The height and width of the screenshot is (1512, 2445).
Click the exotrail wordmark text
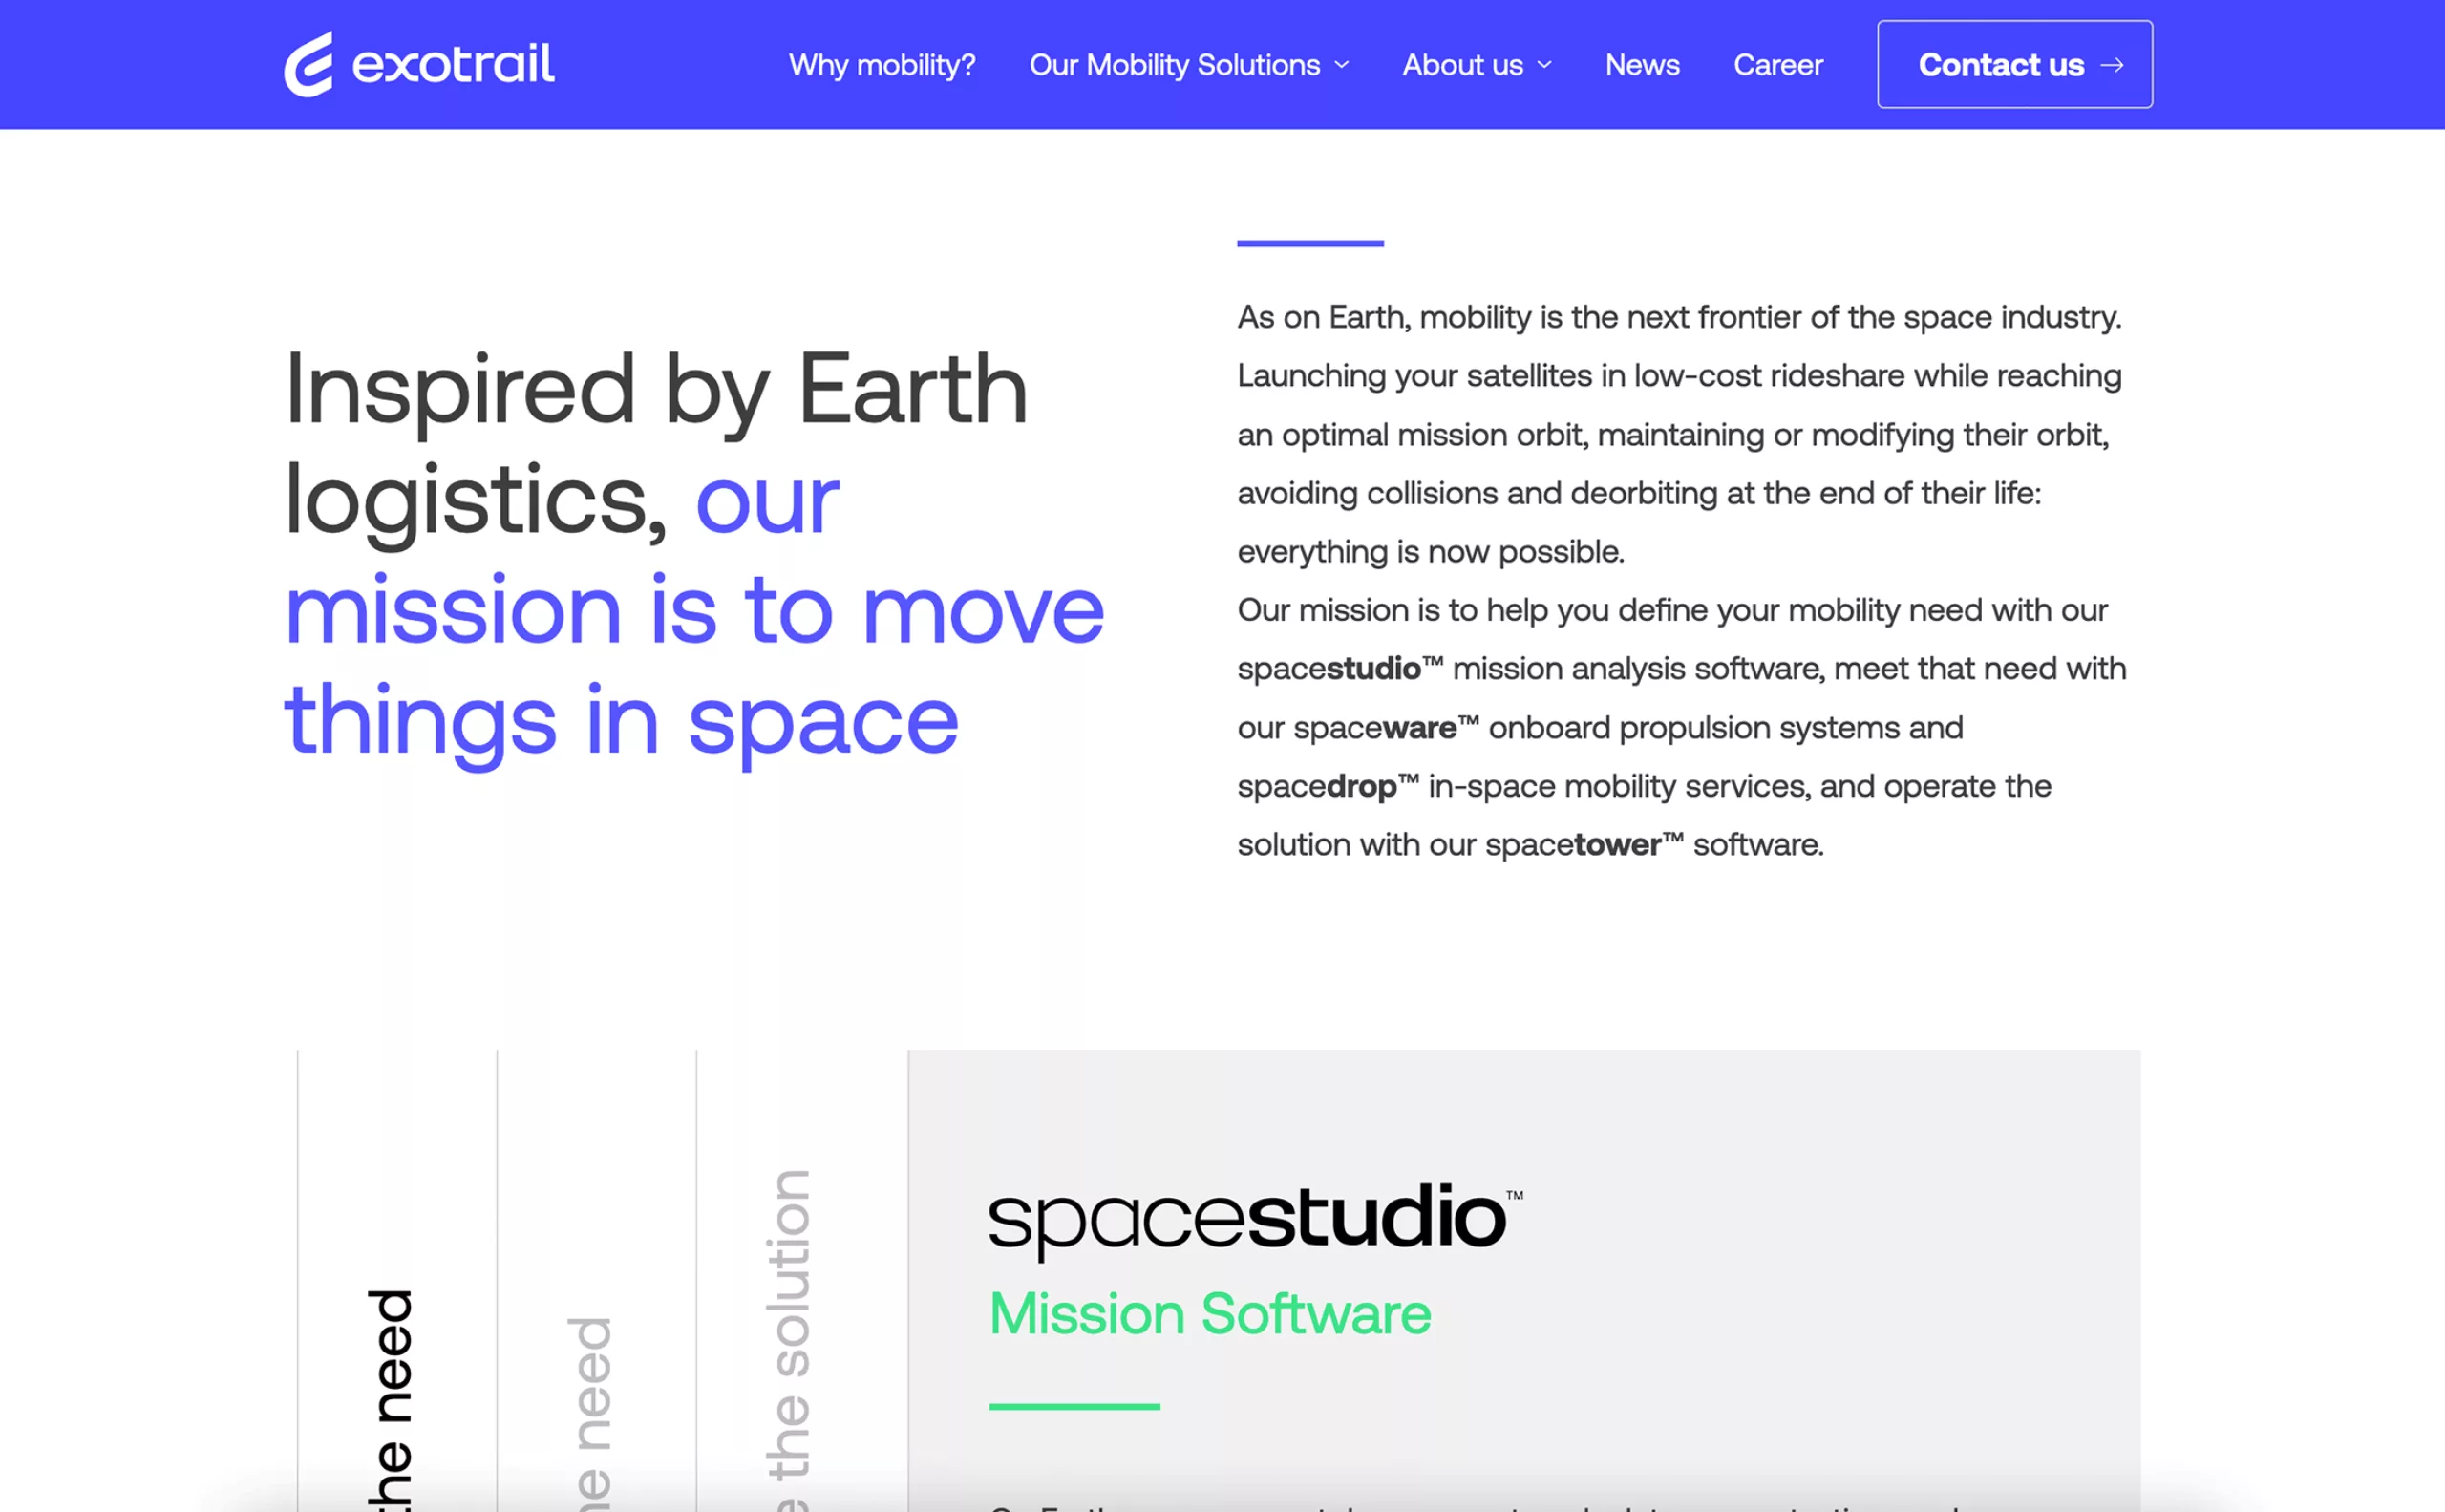tap(453, 65)
